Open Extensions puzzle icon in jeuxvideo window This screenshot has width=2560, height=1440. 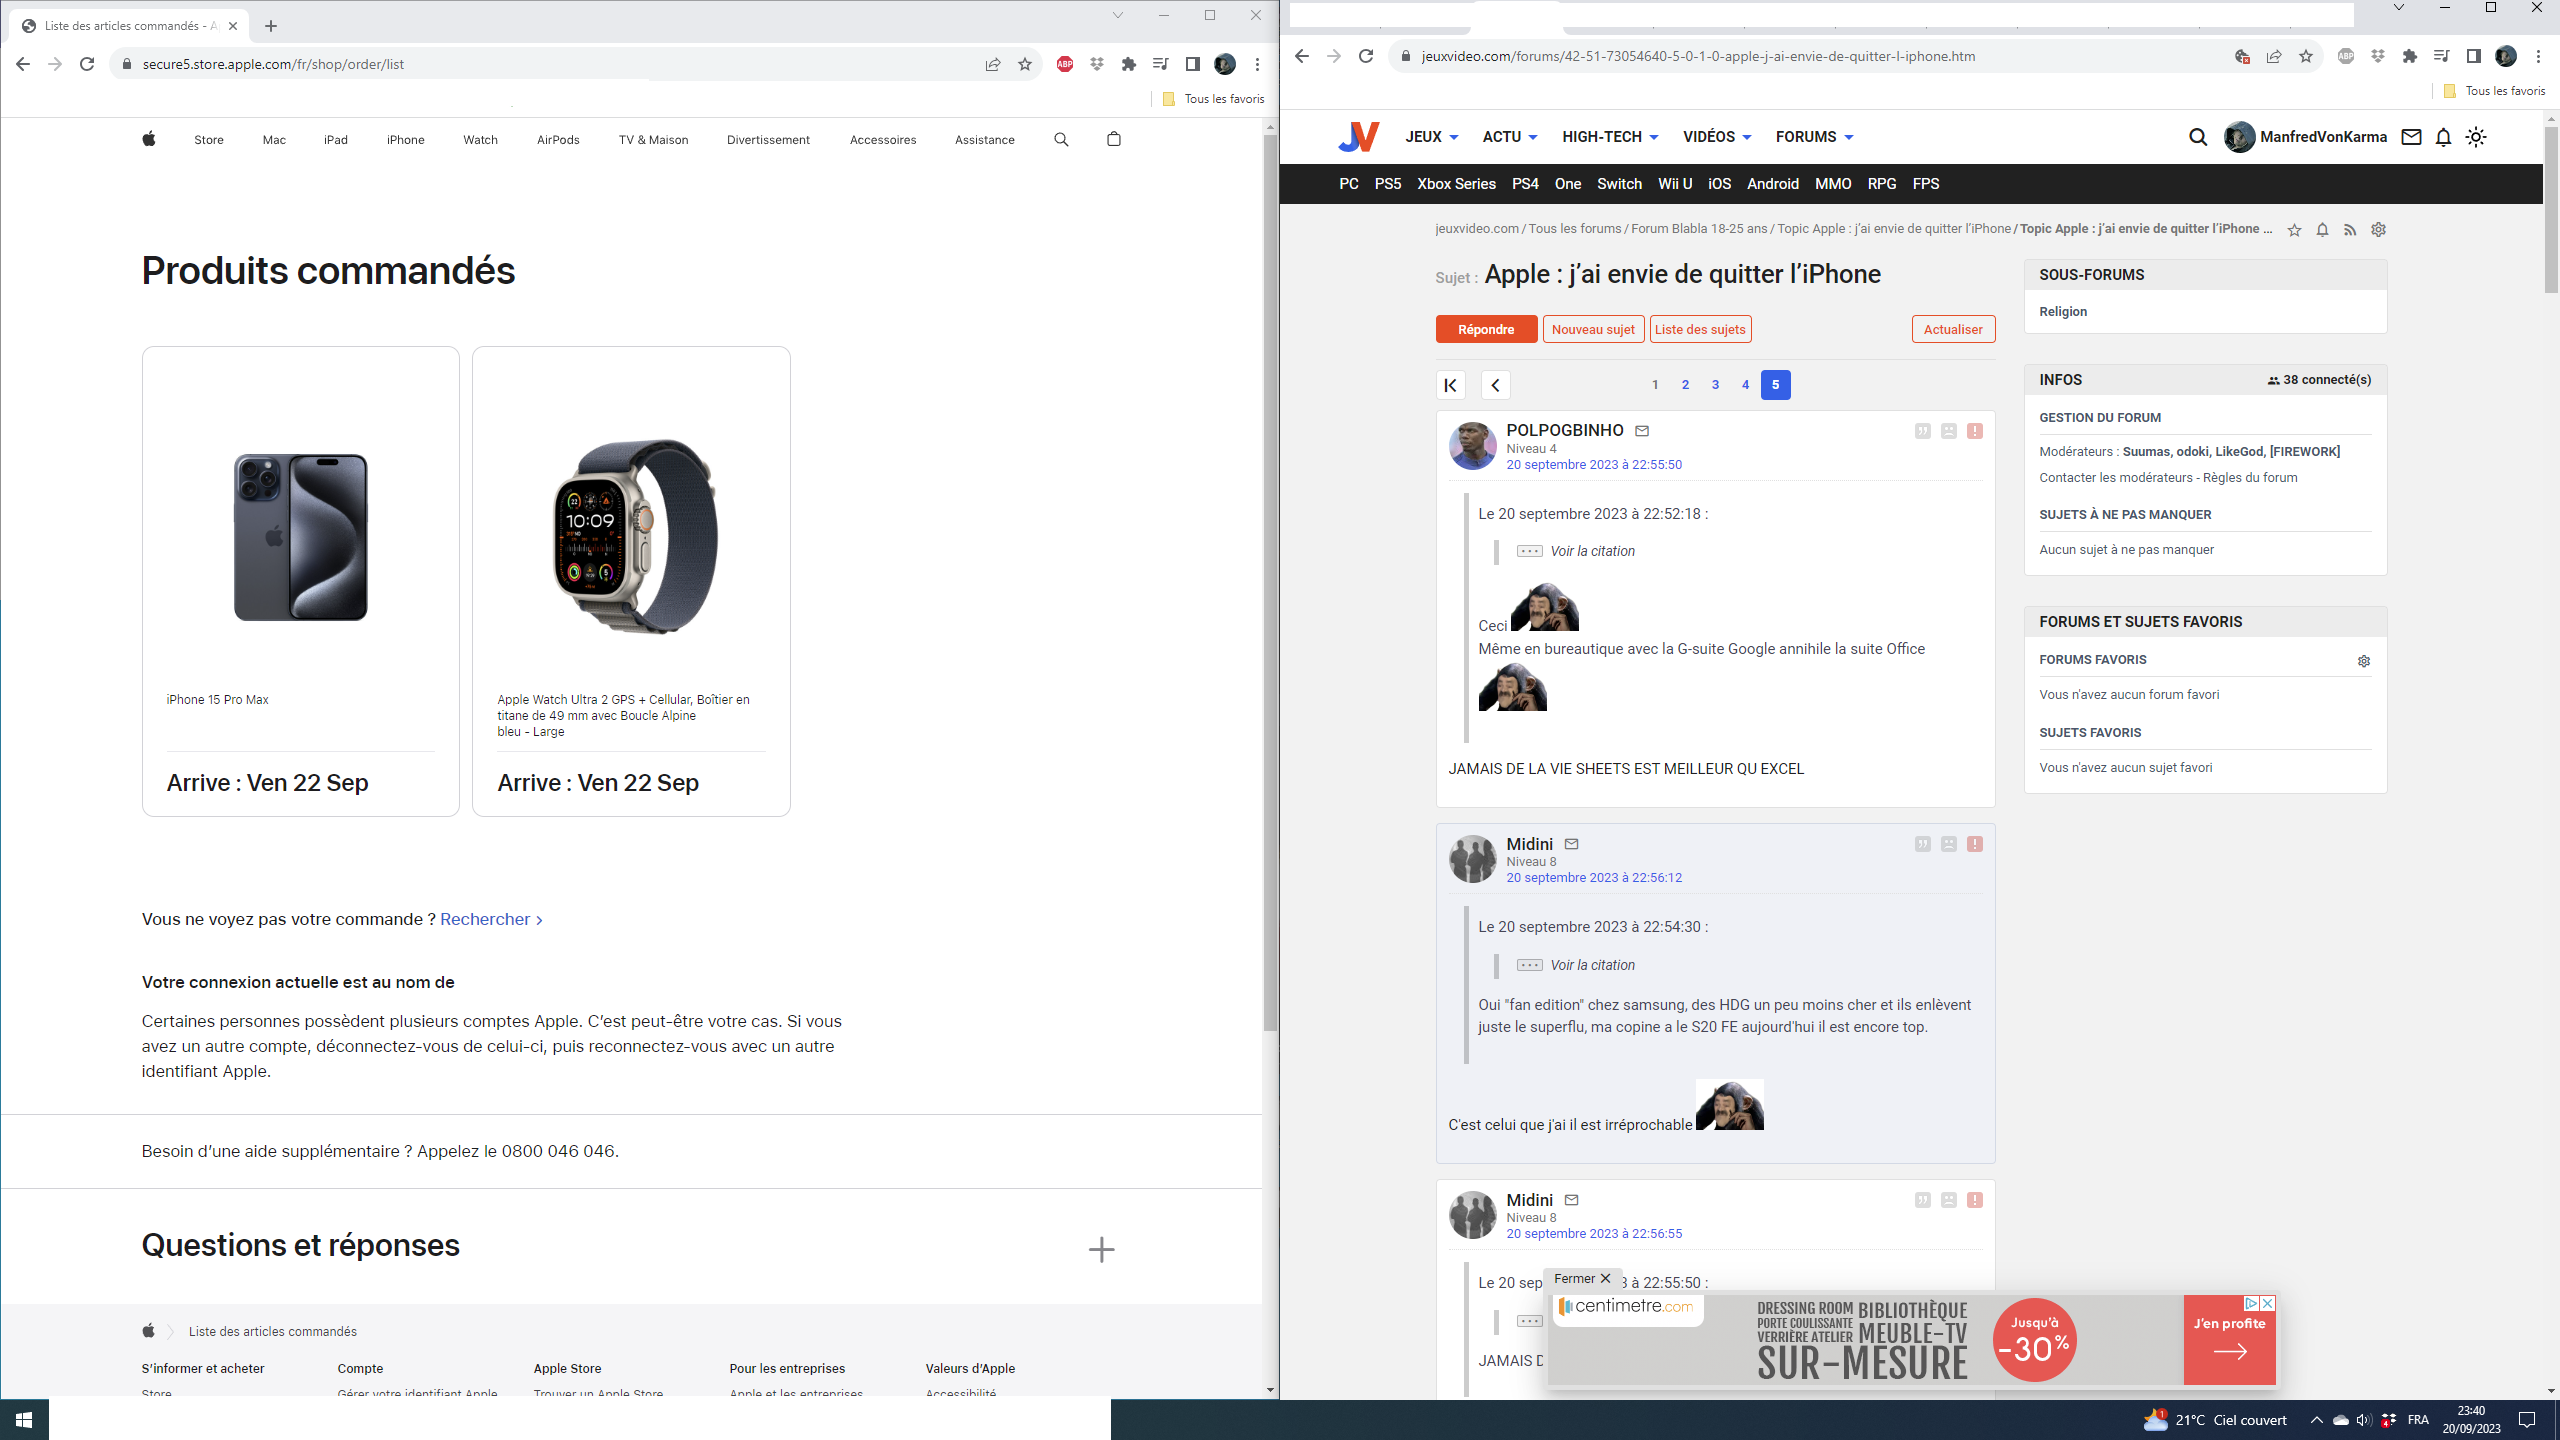(2409, 56)
